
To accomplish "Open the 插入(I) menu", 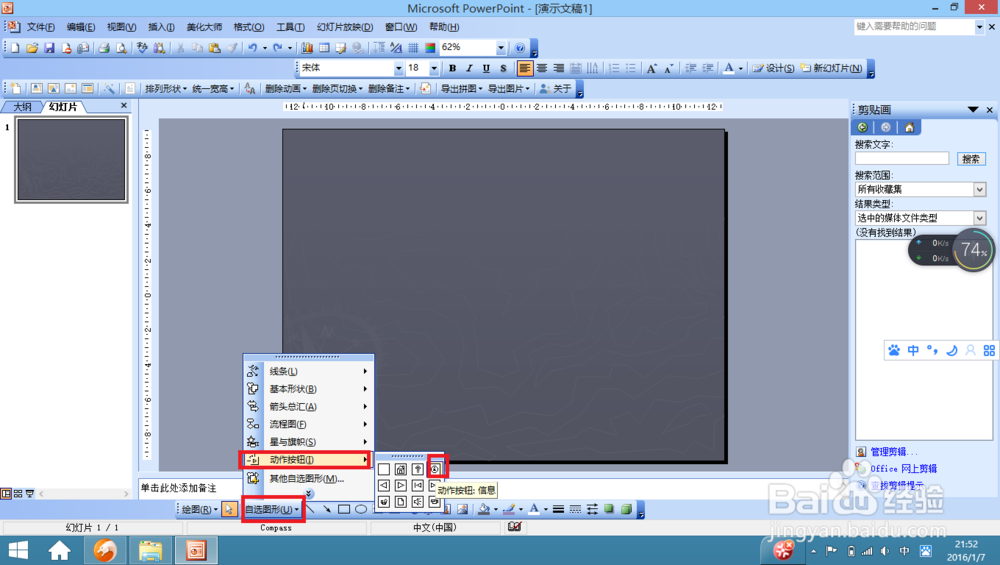I will click(161, 27).
